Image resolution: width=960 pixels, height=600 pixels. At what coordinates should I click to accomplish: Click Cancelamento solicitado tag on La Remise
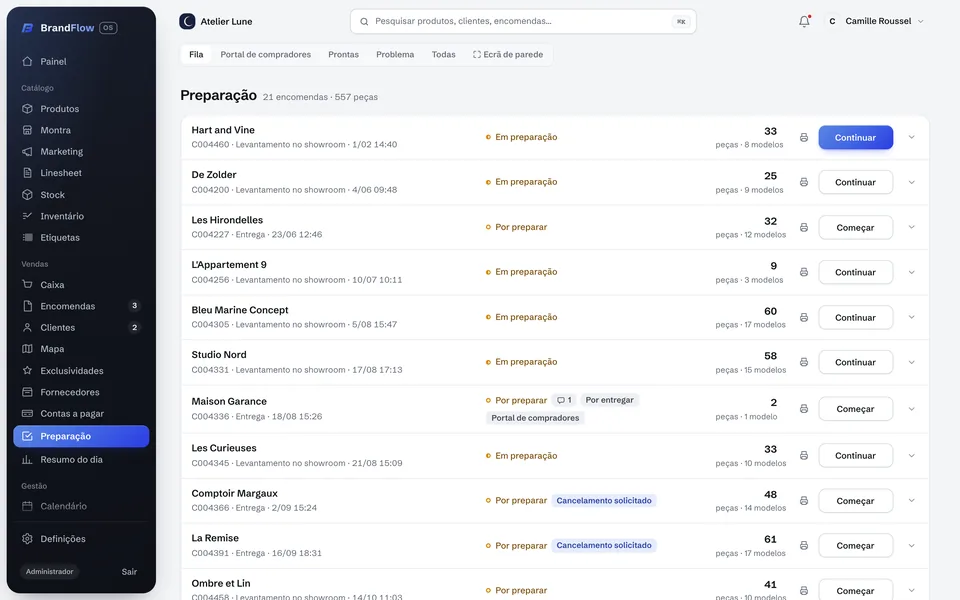604,546
